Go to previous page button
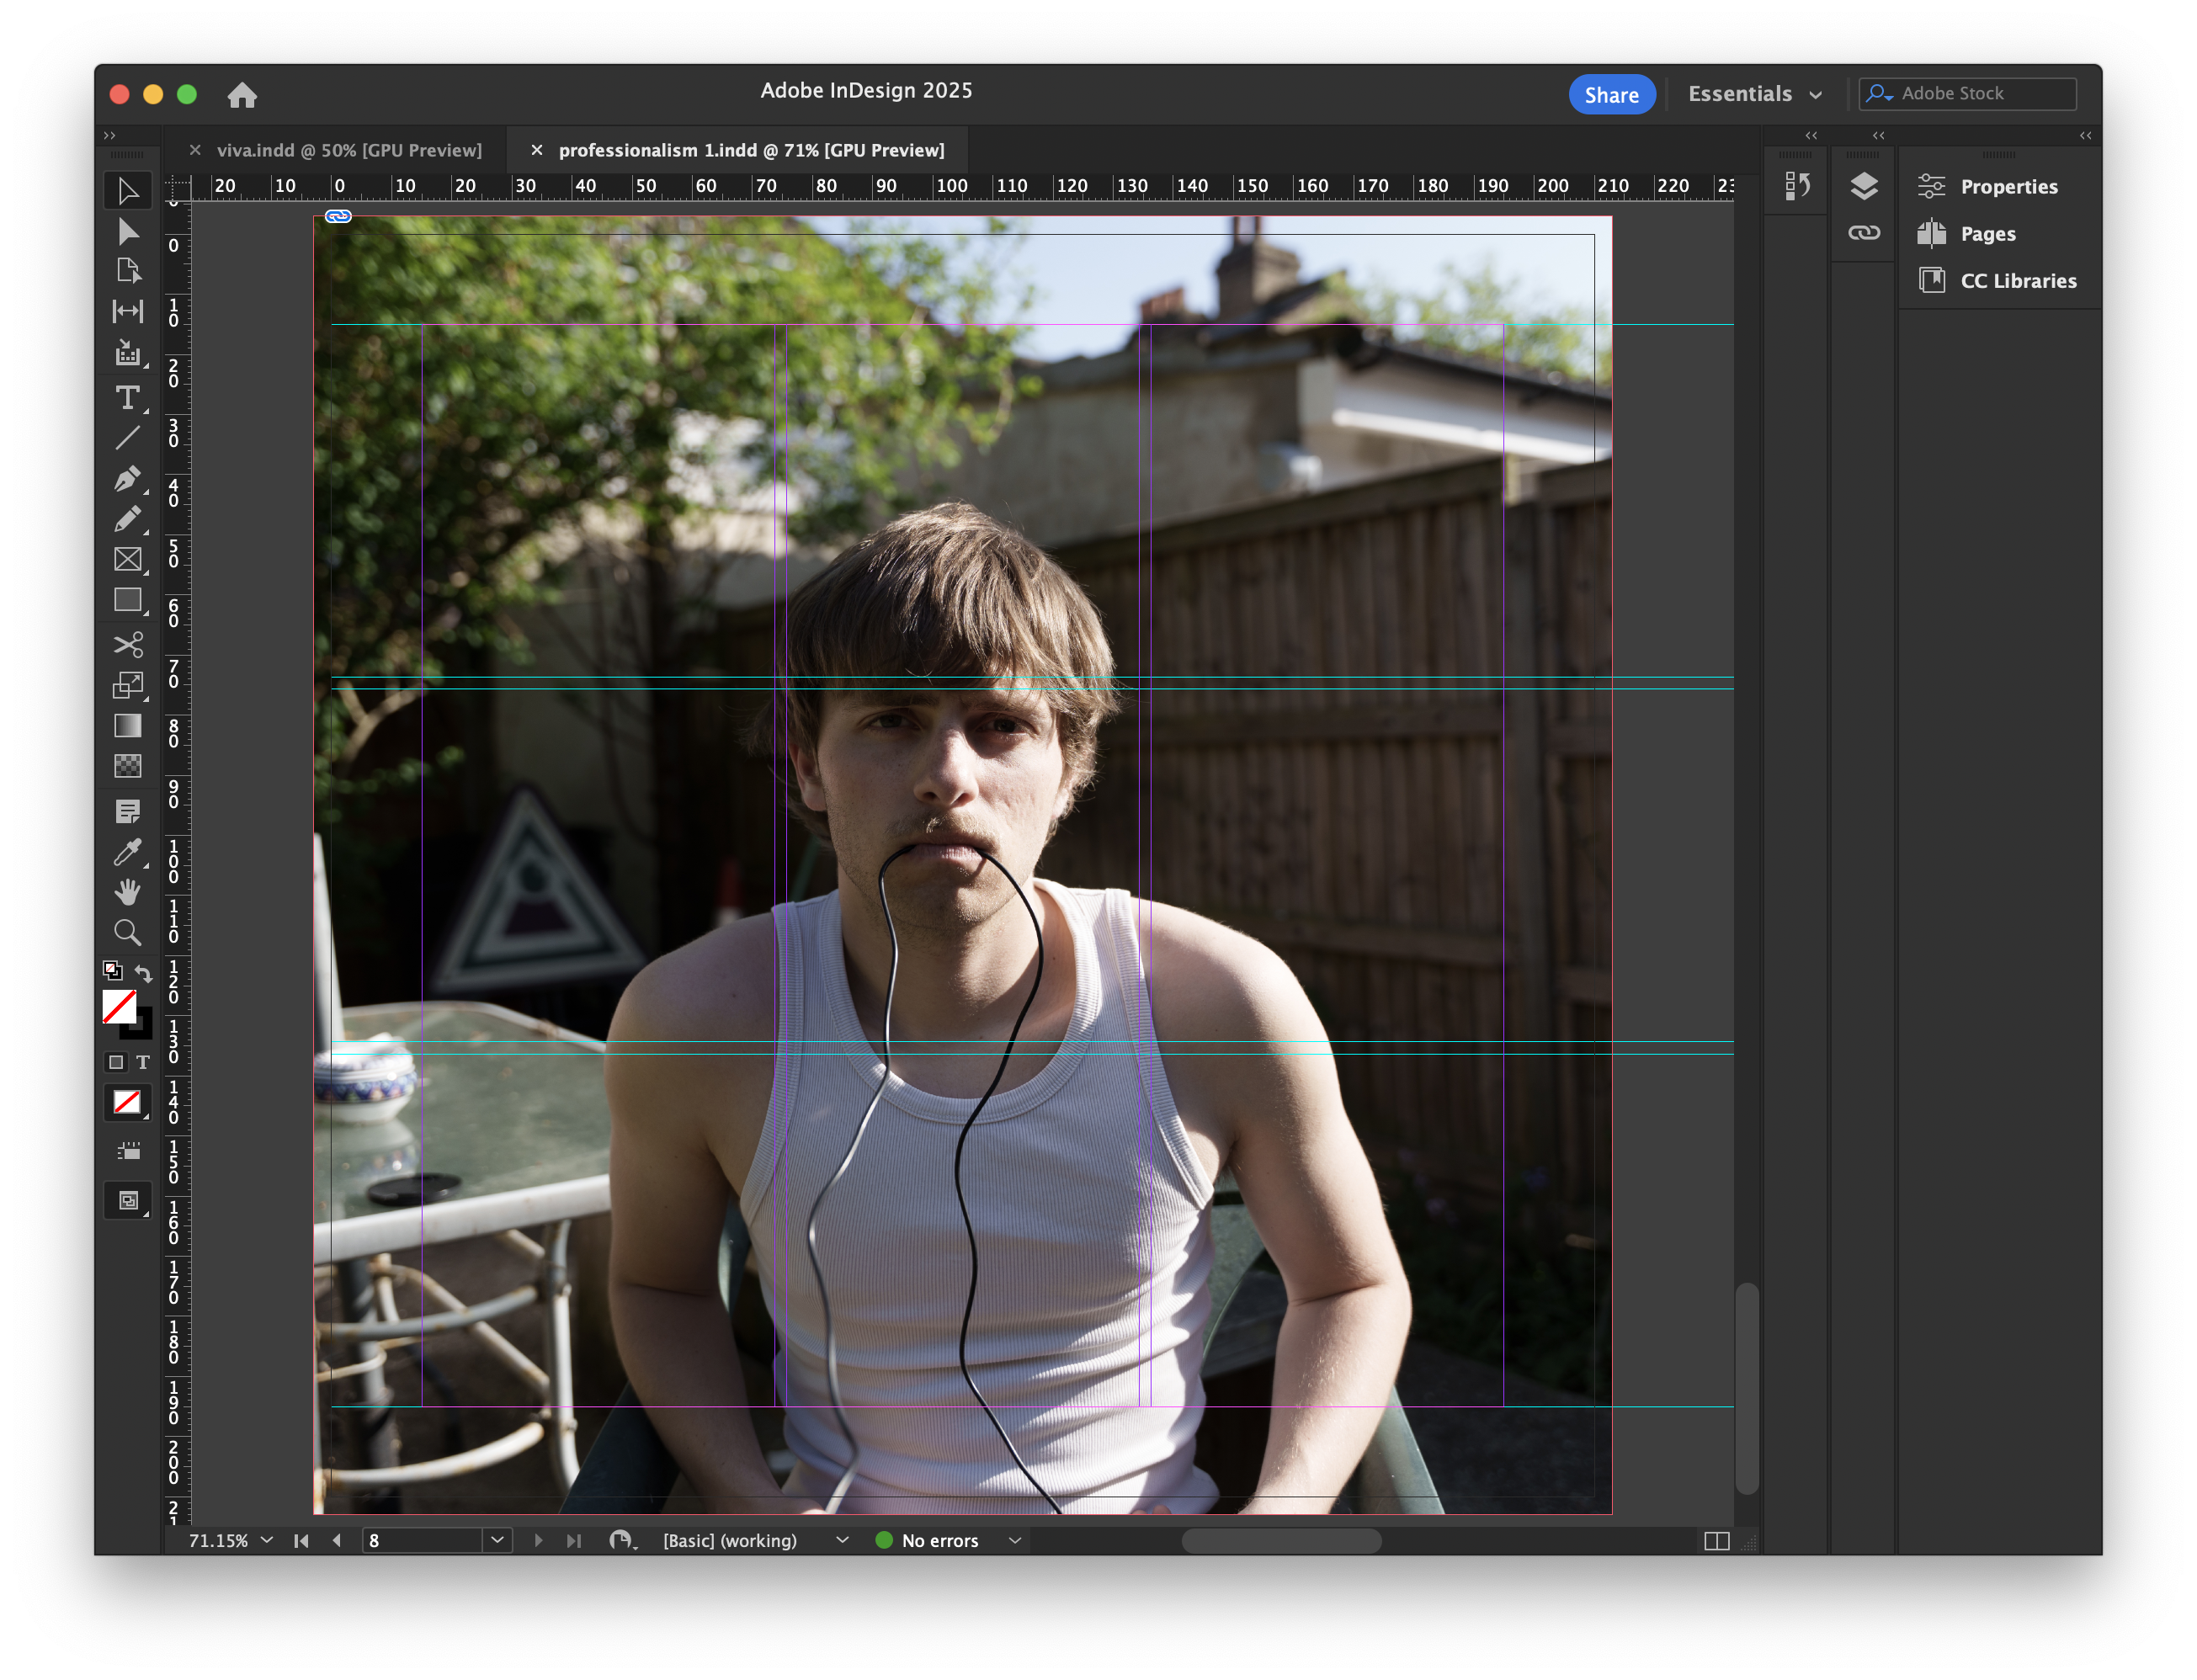The height and width of the screenshot is (1680, 2197). pyautogui.click(x=337, y=1540)
